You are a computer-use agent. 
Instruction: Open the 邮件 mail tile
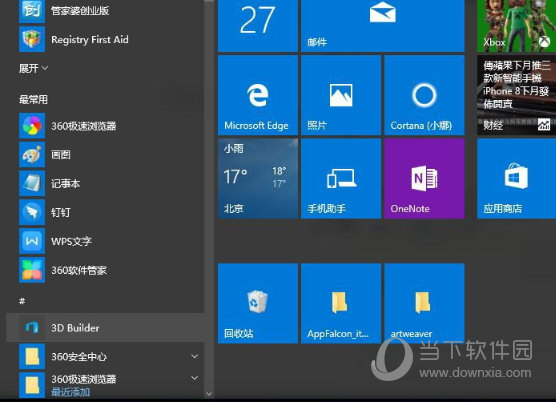(383, 26)
